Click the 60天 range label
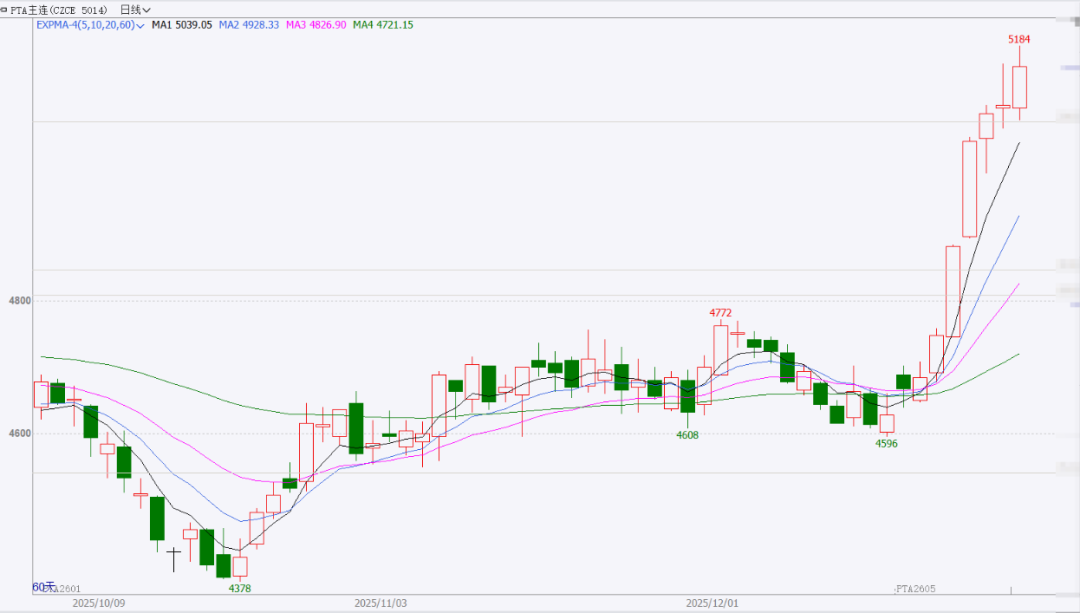Viewport: 1080px width, 613px height. click(43, 587)
